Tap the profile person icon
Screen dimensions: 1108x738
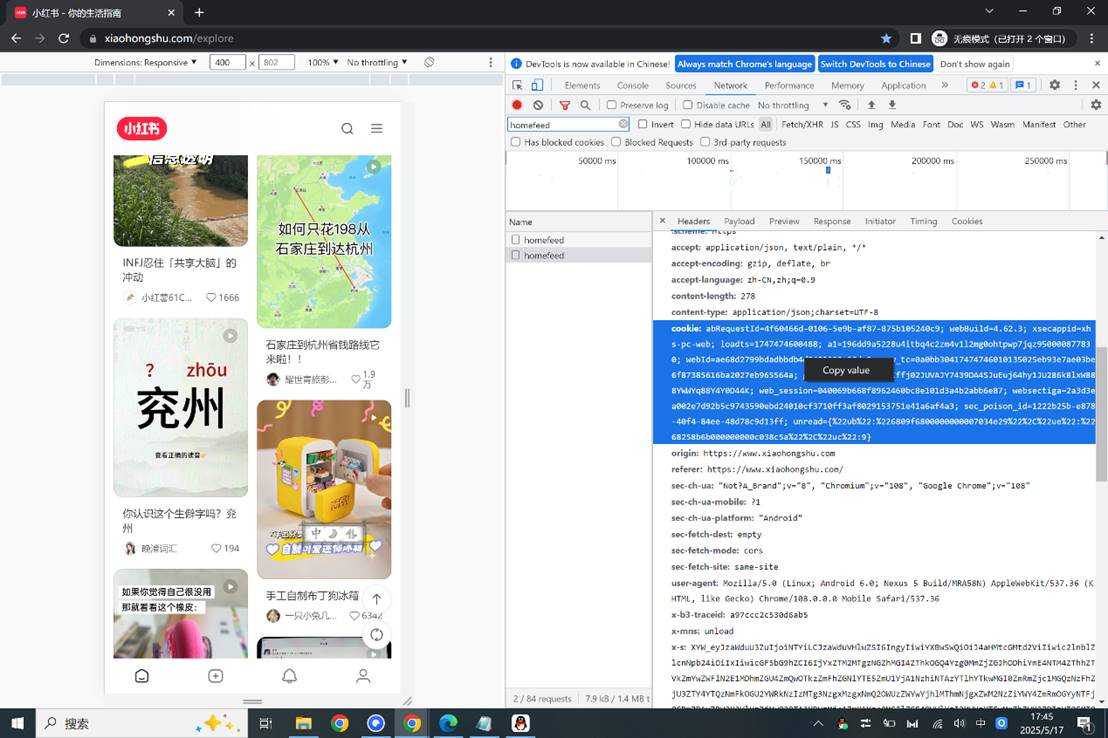tap(363, 676)
